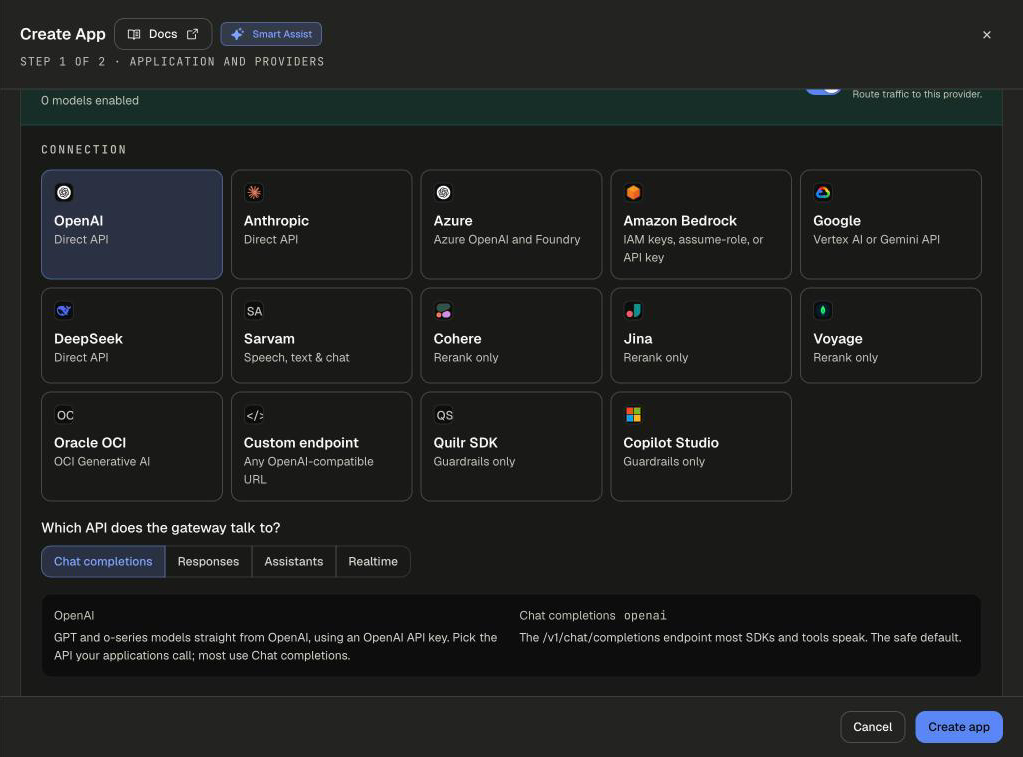Choose the Quilr SDK provider title

(465, 442)
